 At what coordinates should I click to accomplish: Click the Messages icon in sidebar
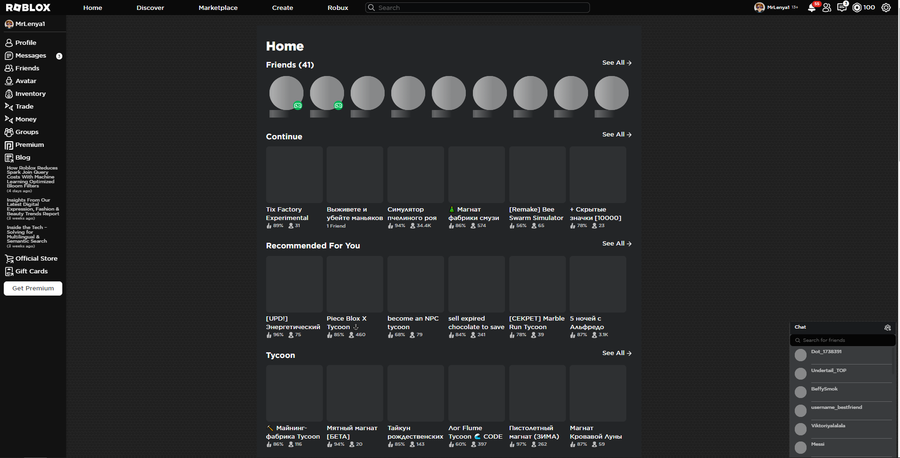[9, 56]
